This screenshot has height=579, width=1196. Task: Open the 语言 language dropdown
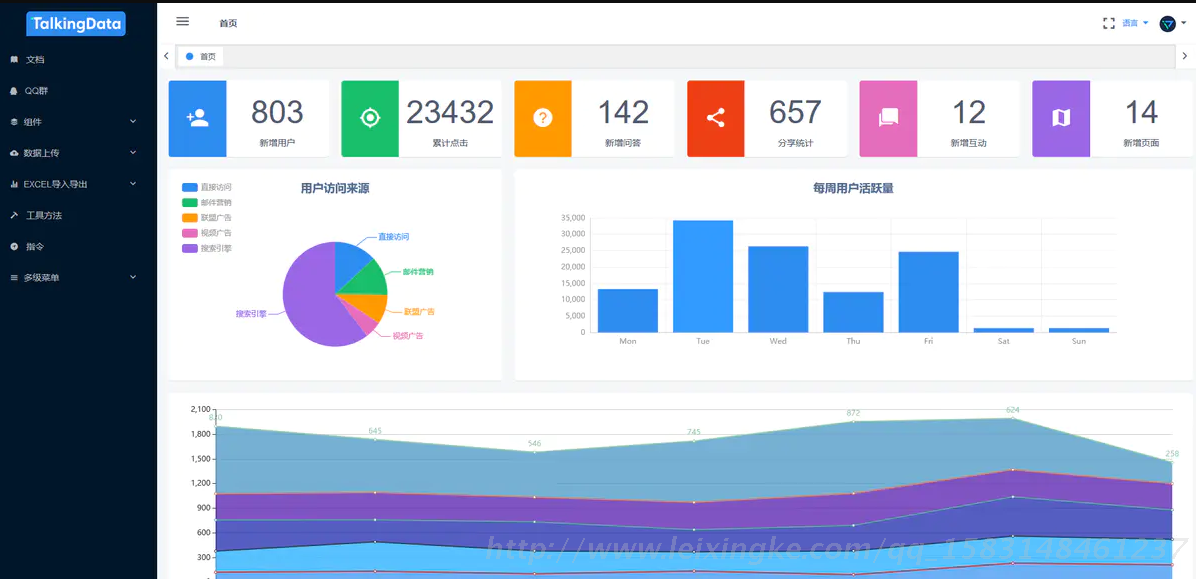click(1134, 23)
